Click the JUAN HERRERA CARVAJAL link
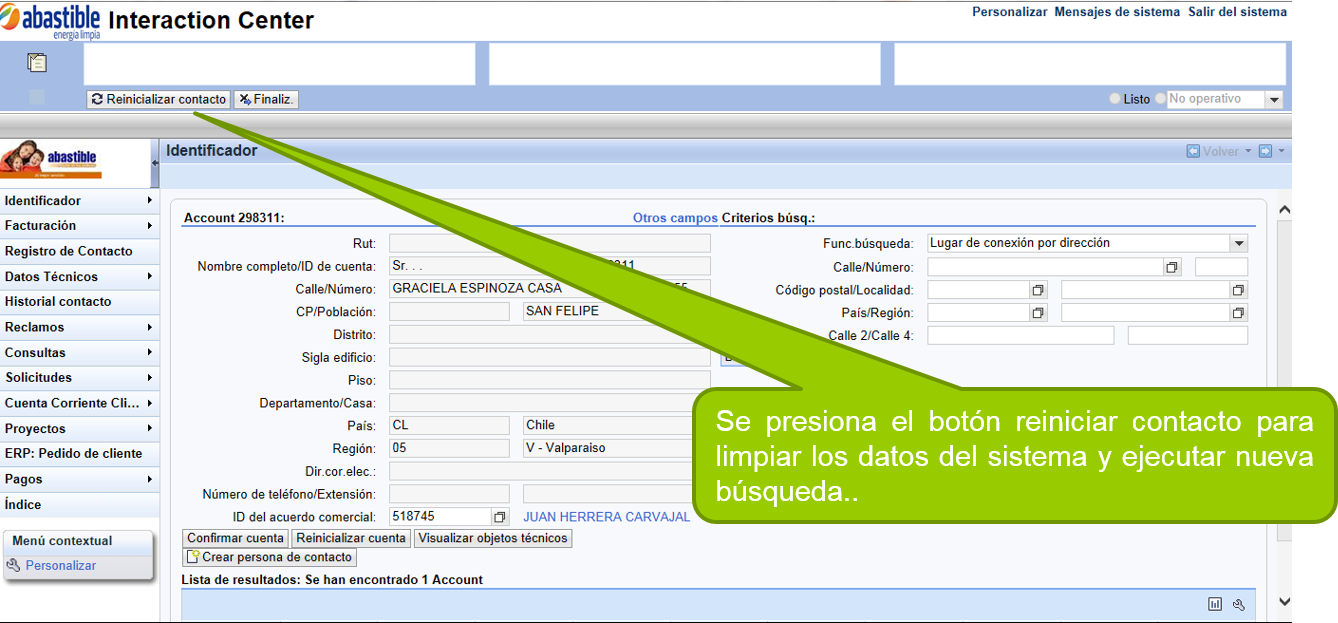1338x623 pixels. (607, 517)
